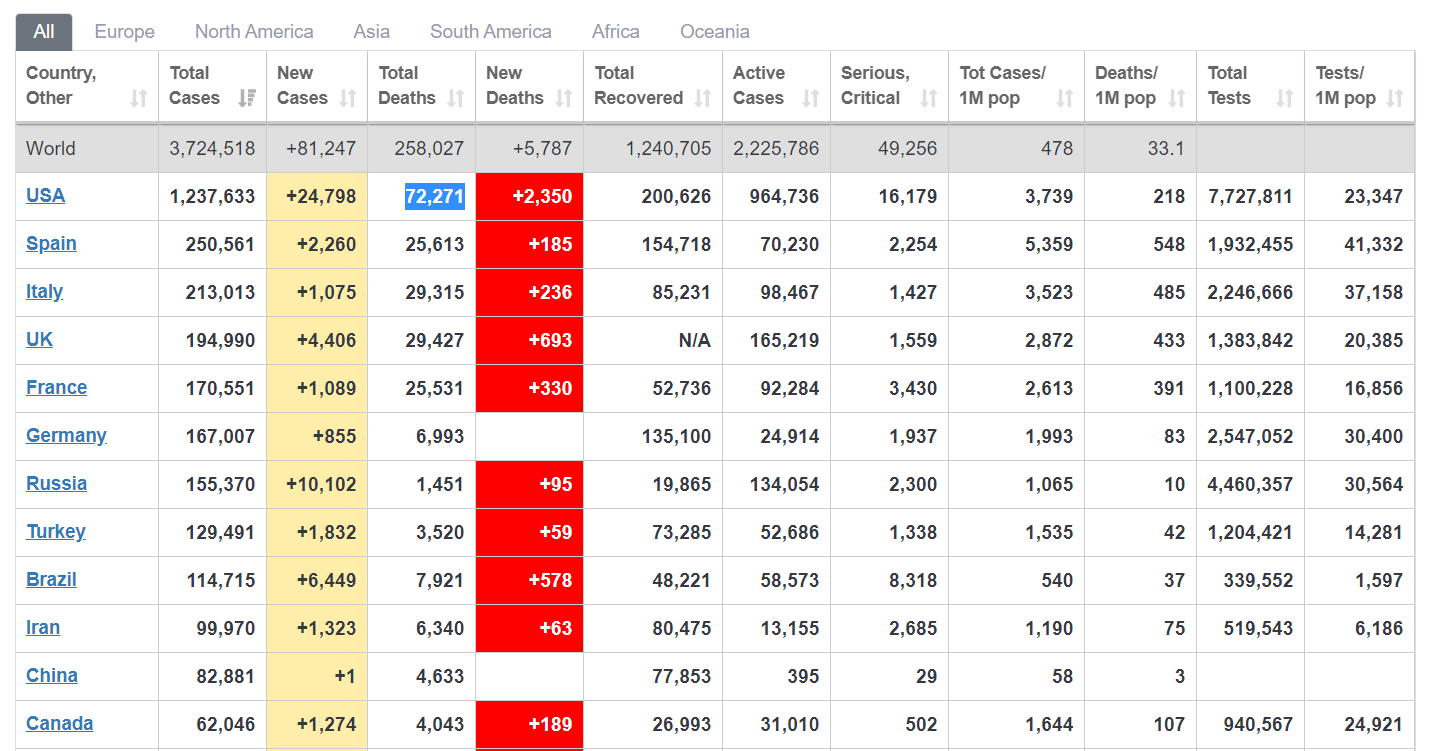The image size is (1443, 751).
Task: Click France total cases 170,551
Action: tap(220, 388)
